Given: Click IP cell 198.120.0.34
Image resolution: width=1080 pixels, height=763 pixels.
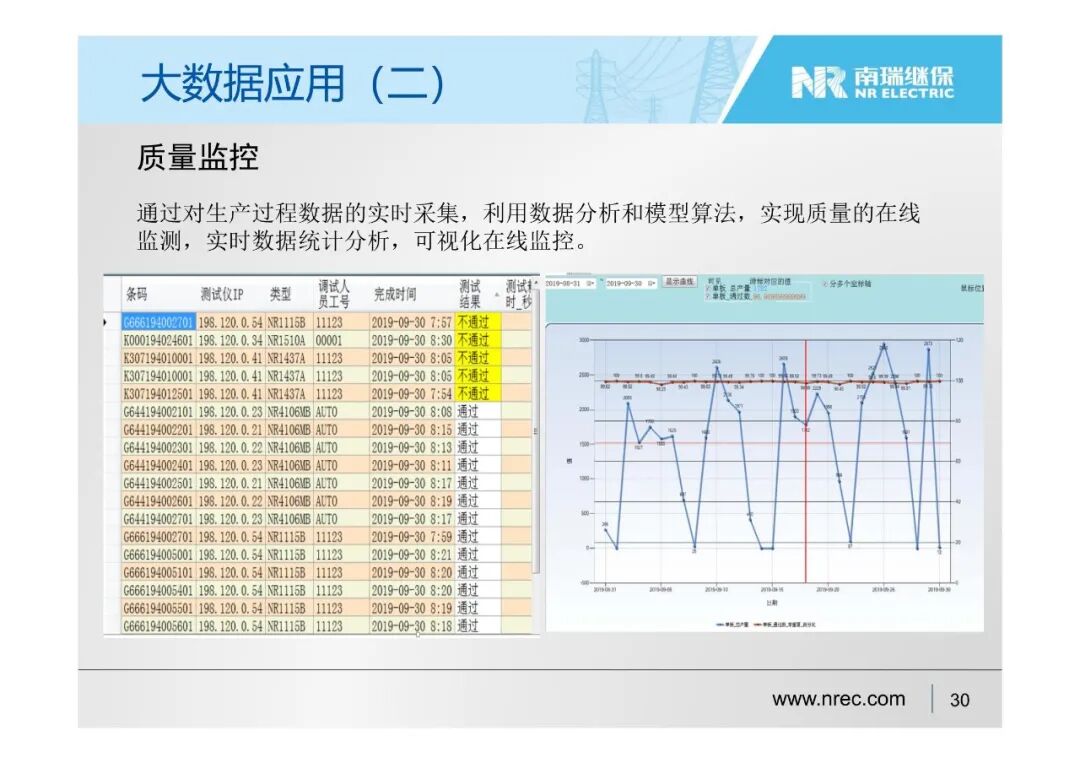Looking at the screenshot, I should point(230,340).
